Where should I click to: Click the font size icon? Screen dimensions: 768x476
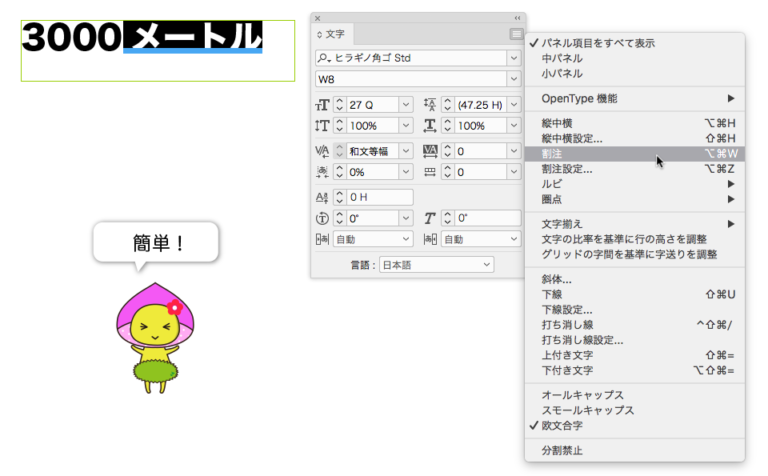click(321, 104)
